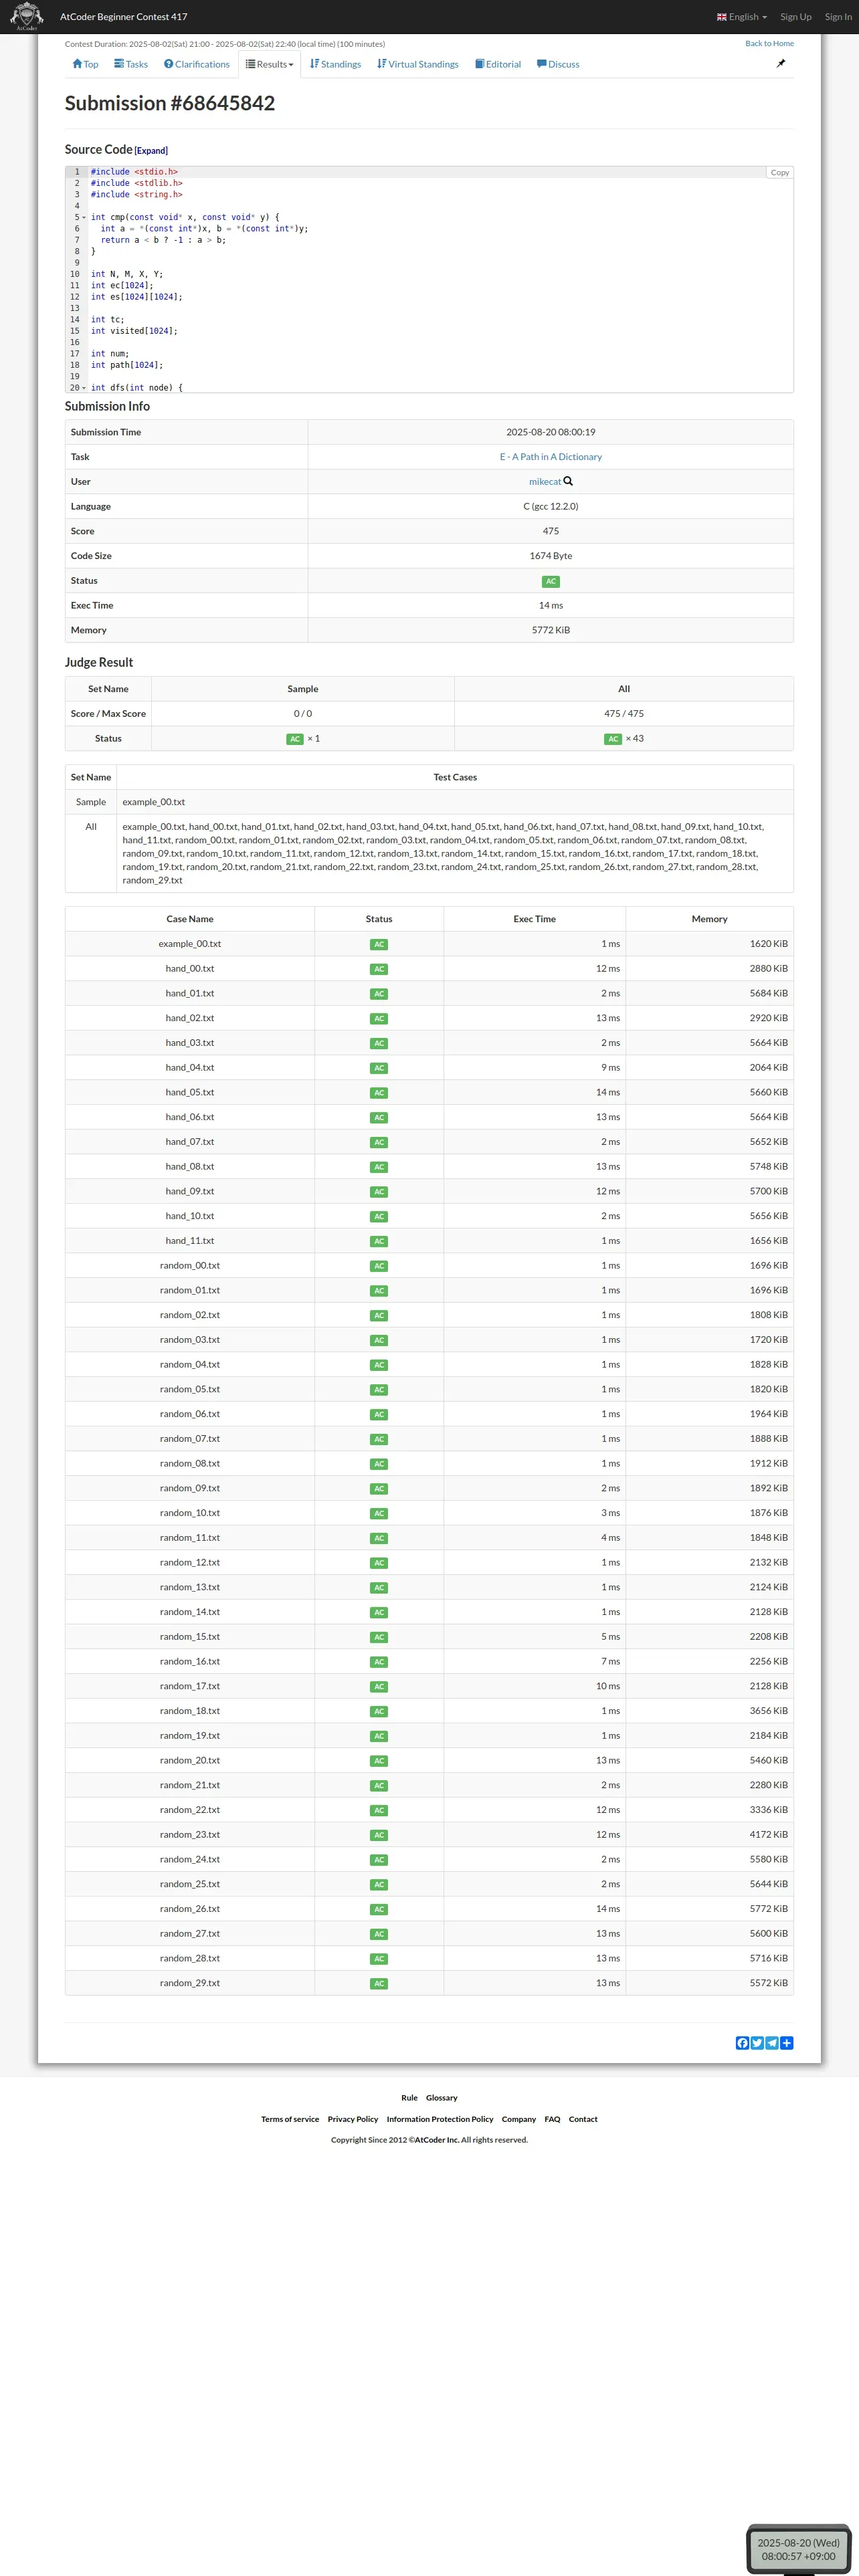Click the AC badge under the All column
Screen dimensions: 859x2576
(613, 739)
